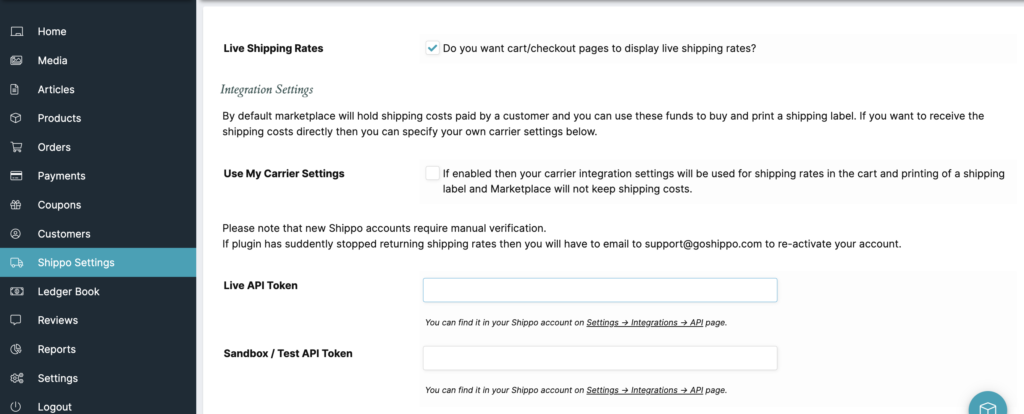Click the Logout icon in sidebar
This screenshot has width=1024, height=414.
pos(16,407)
